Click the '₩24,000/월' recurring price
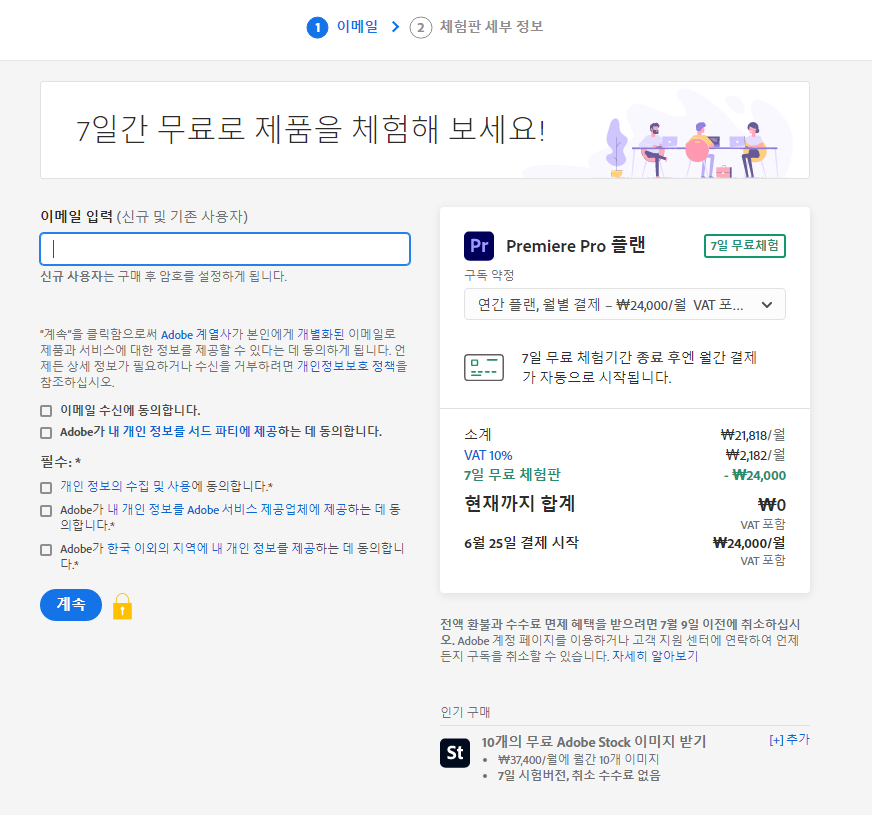 coord(749,543)
